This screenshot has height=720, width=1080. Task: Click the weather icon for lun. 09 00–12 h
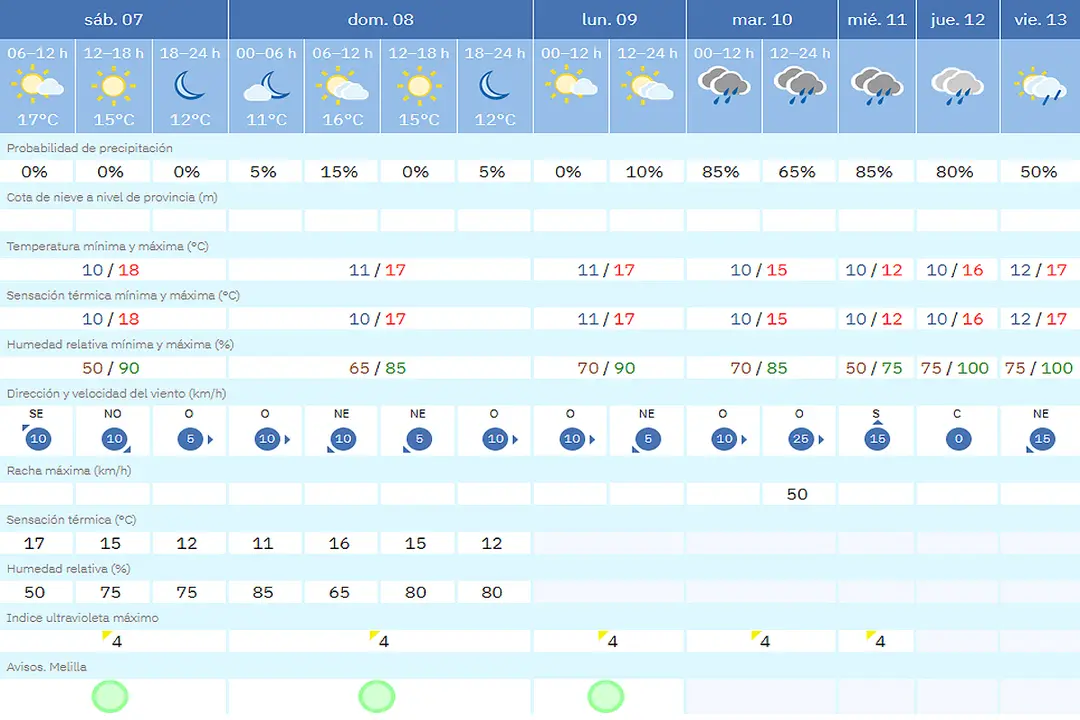[571, 84]
